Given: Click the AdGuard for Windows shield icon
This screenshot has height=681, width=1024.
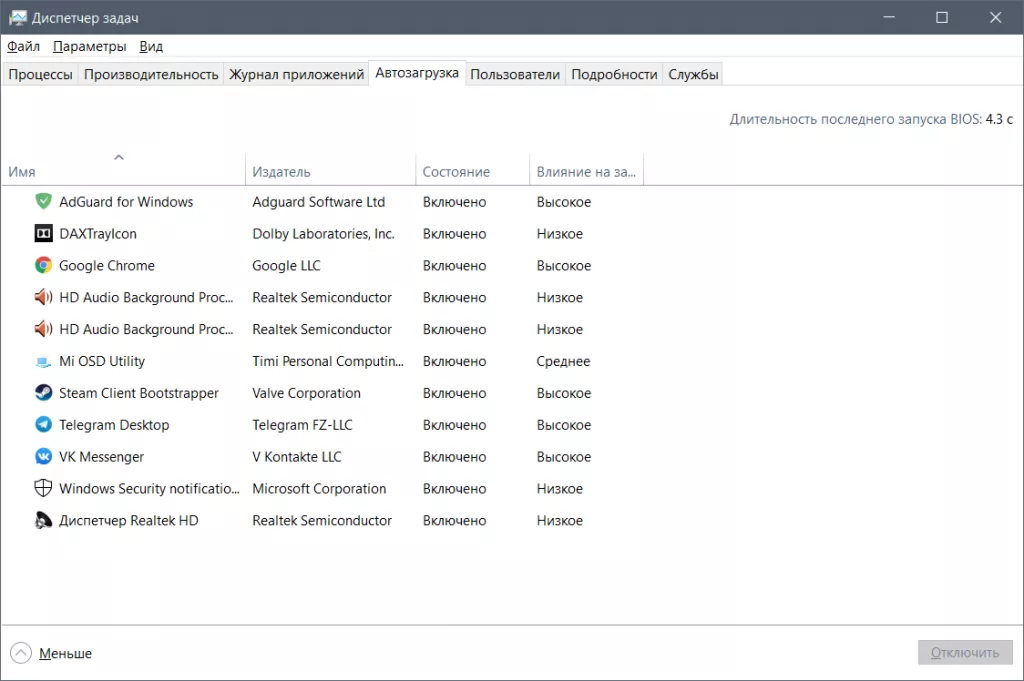Looking at the screenshot, I should click(43, 202).
